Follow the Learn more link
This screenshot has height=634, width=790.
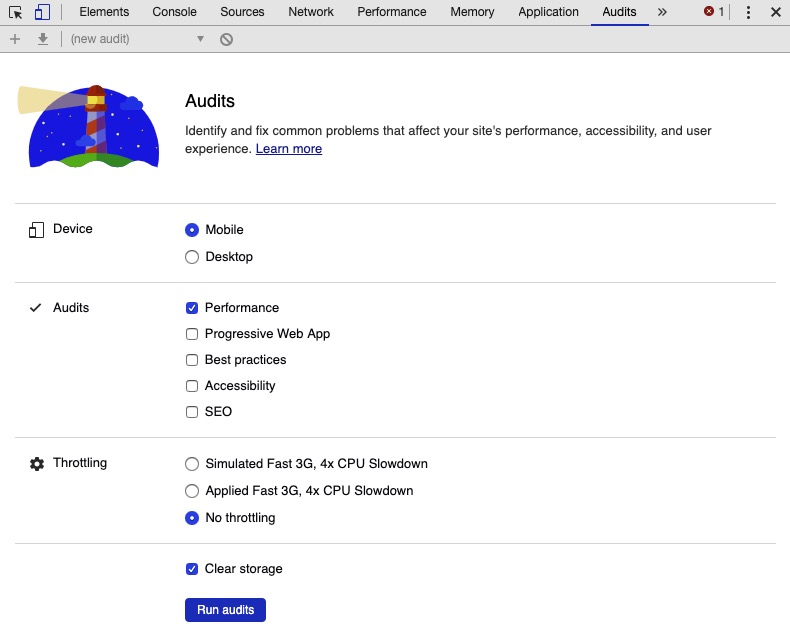[289, 149]
